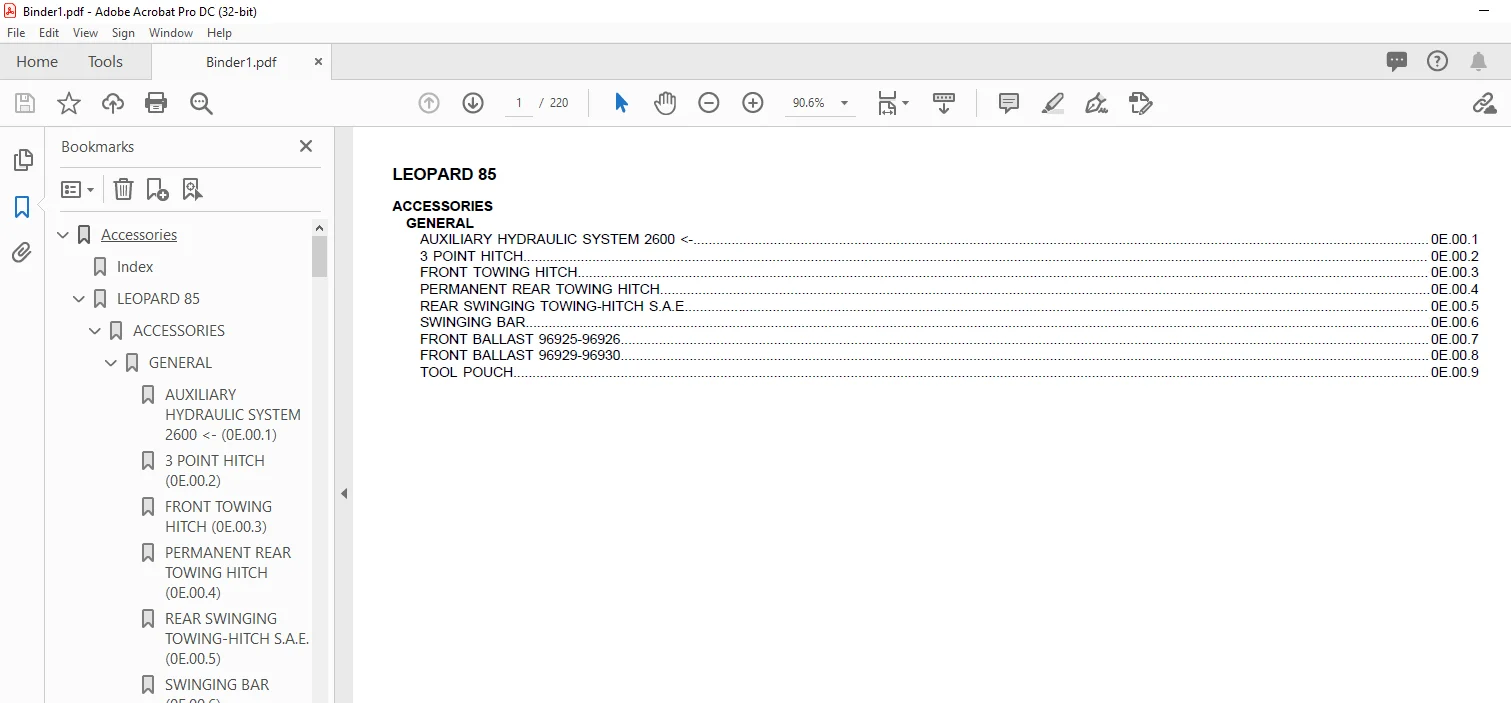Collapse the ACCESSORIES child bookmark
The width and height of the screenshot is (1511, 703).
[x=96, y=331]
